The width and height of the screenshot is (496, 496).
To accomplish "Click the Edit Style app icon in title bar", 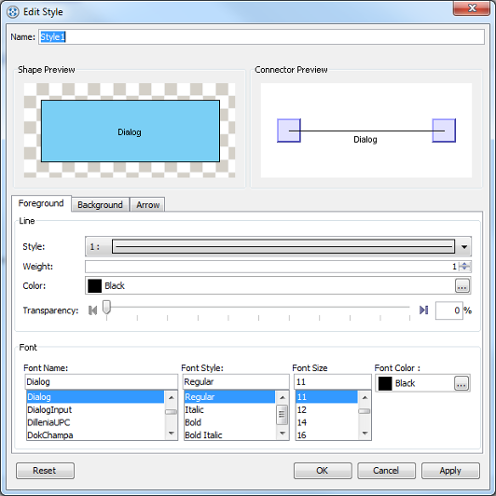I will click(x=12, y=12).
